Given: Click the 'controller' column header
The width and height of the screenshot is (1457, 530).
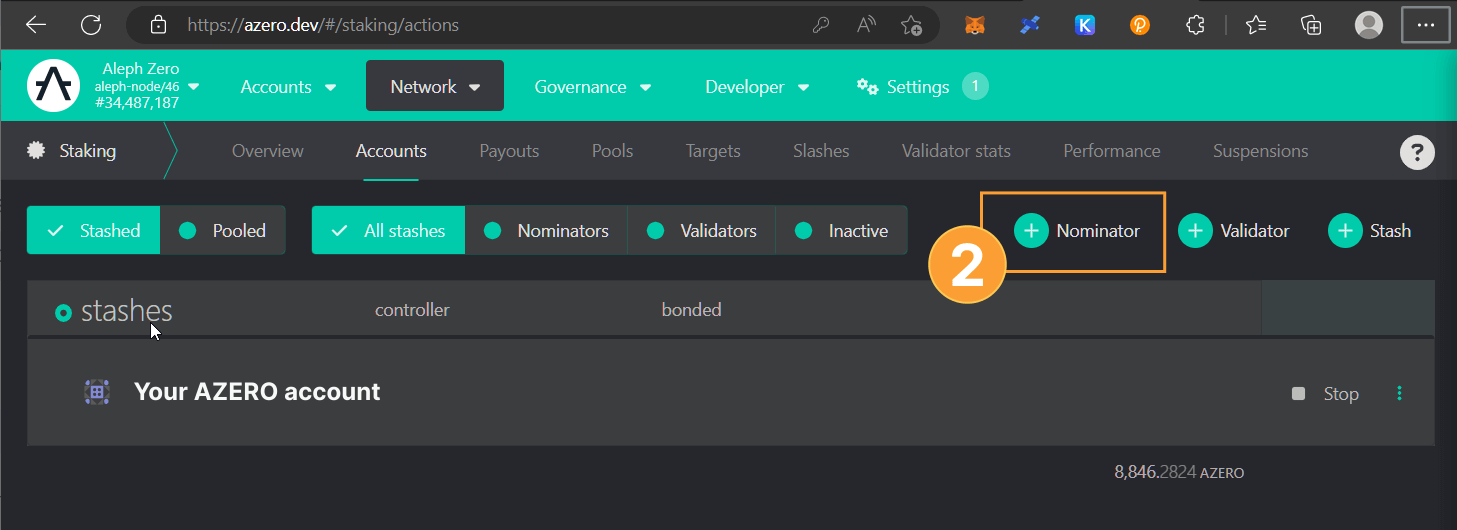Looking at the screenshot, I should click(412, 310).
